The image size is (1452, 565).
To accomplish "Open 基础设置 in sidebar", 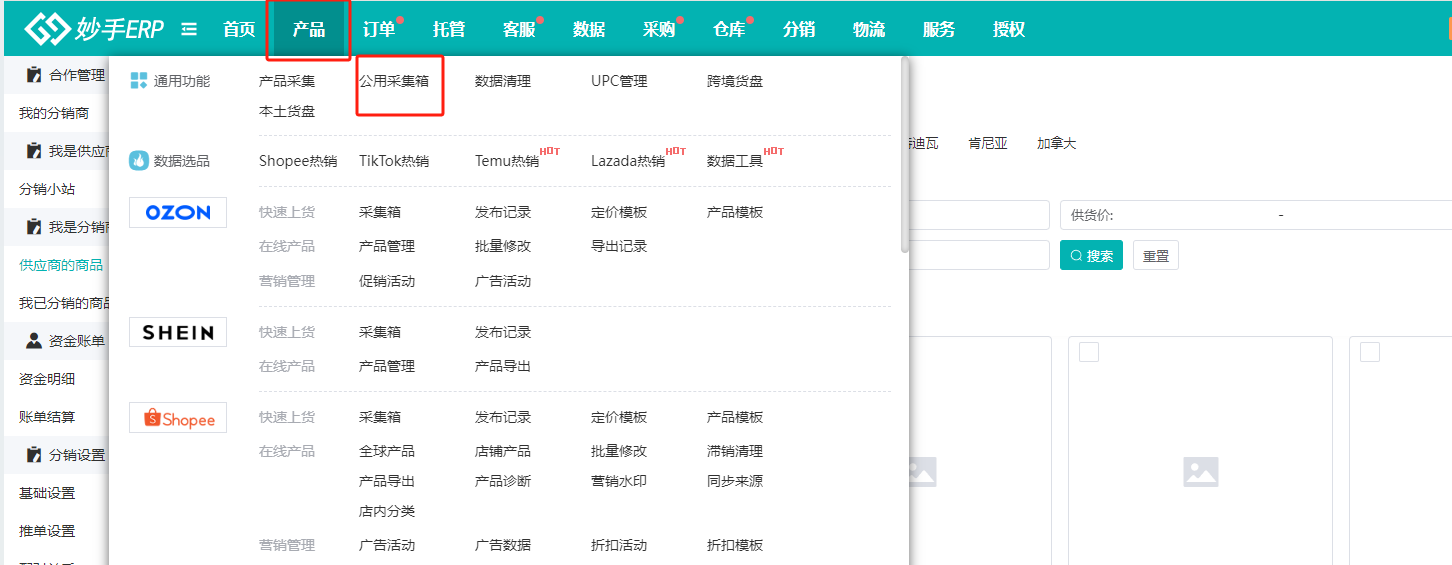I will [x=47, y=493].
